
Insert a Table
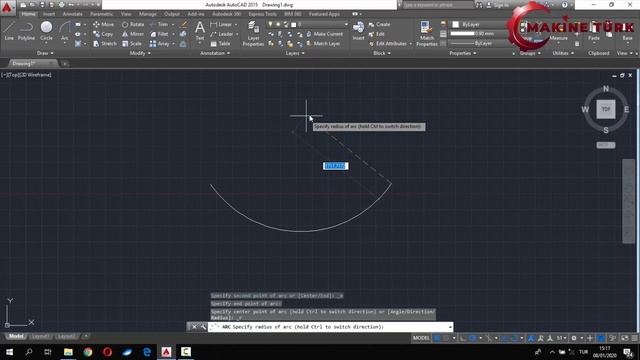pyautogui.click(x=220, y=43)
